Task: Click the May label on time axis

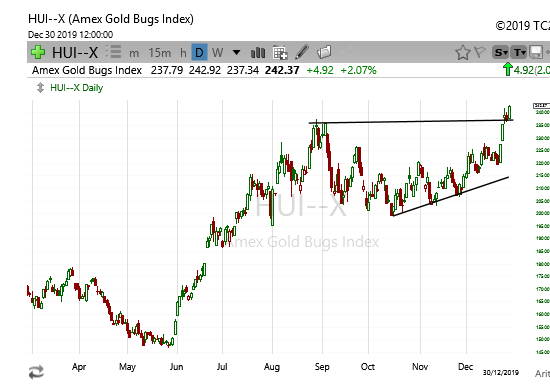Action: click(127, 367)
